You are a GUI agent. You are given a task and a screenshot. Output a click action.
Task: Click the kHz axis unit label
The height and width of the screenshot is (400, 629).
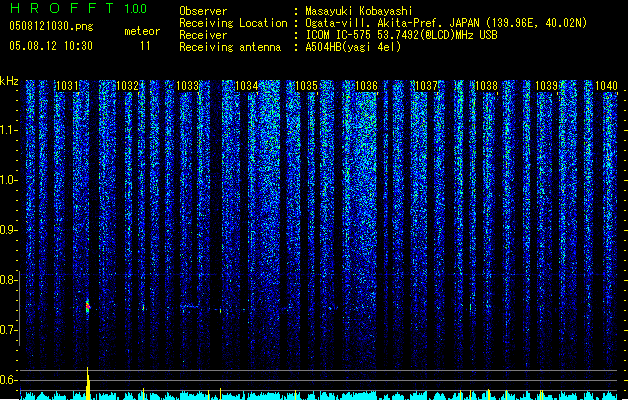[x=9, y=81]
